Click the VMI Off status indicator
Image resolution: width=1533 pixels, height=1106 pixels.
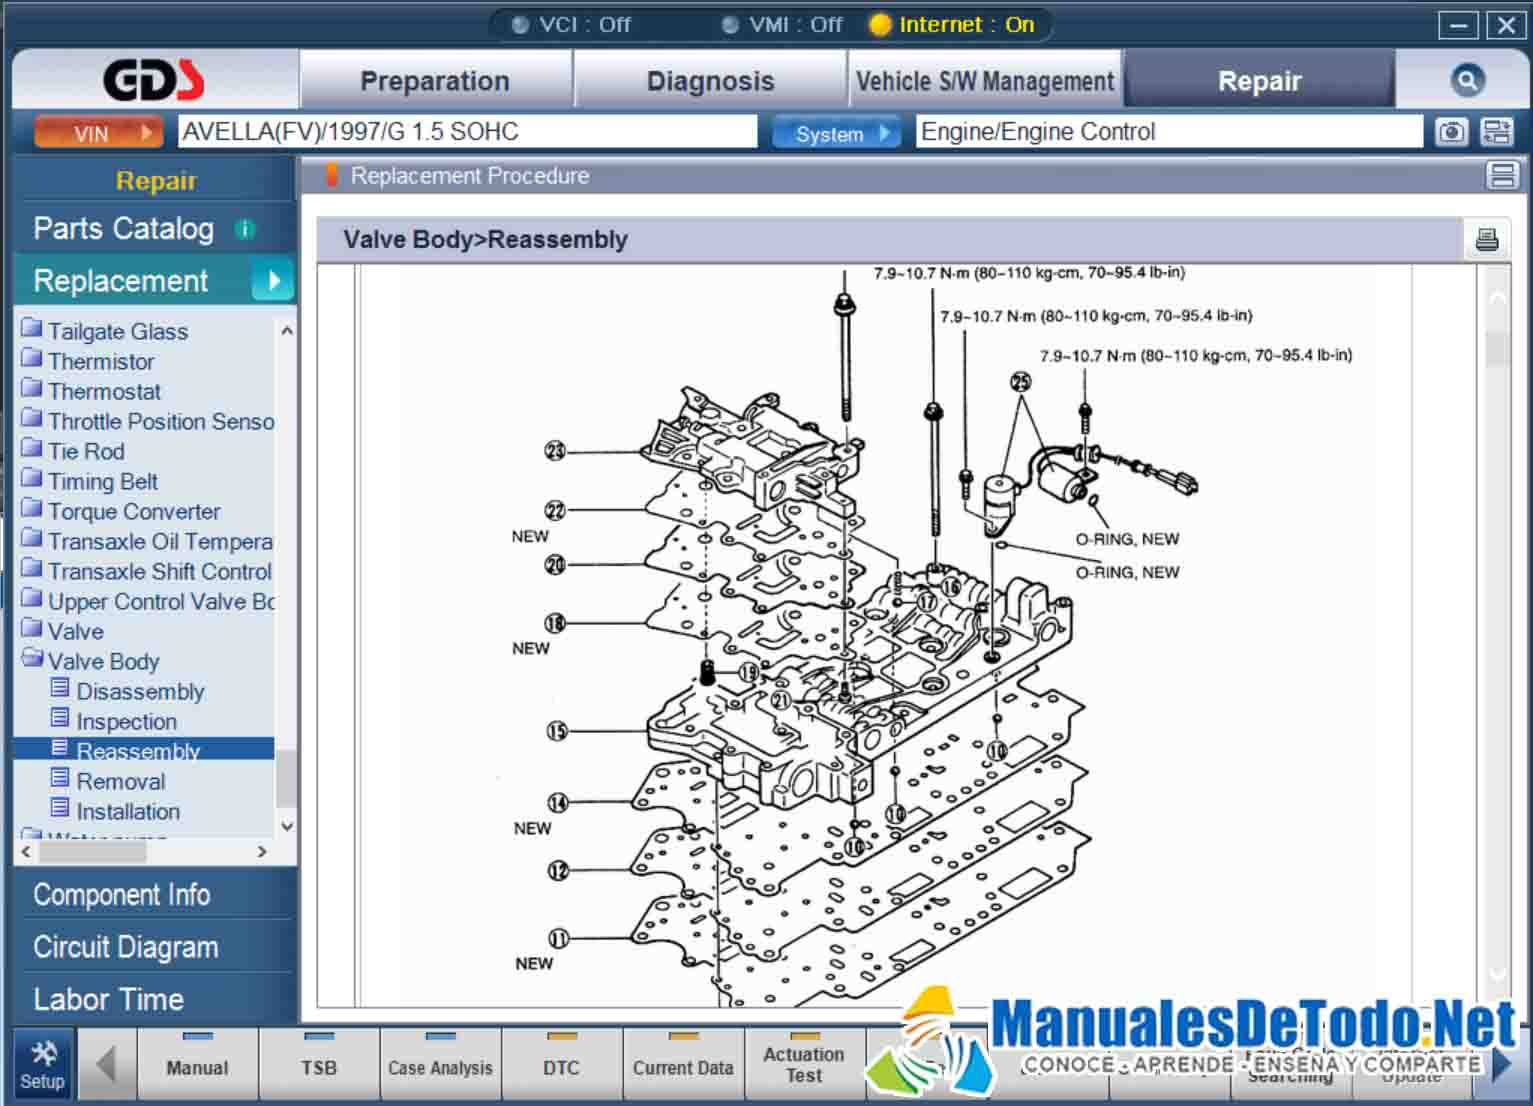(782, 25)
